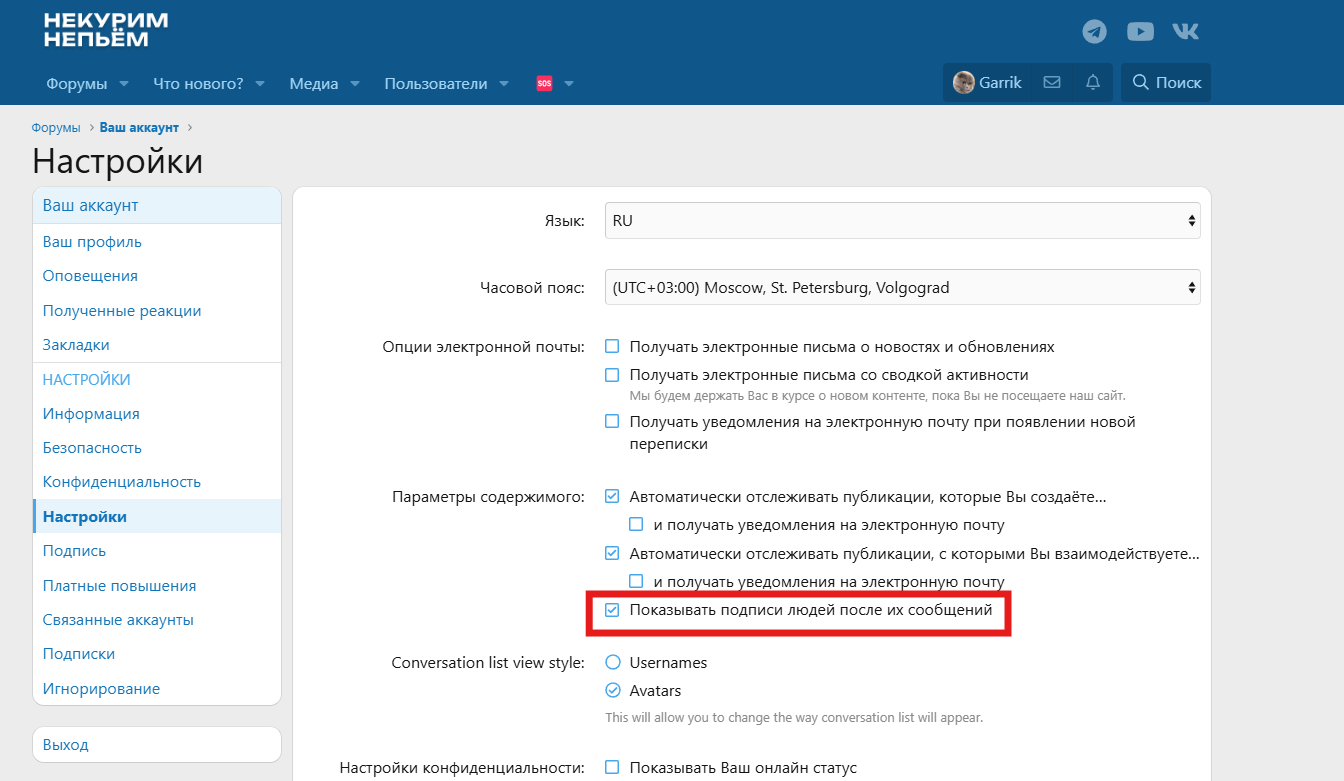This screenshot has height=781, width=1344.
Task: Disable showing signatures after messages checkbox
Action: [x=613, y=610]
